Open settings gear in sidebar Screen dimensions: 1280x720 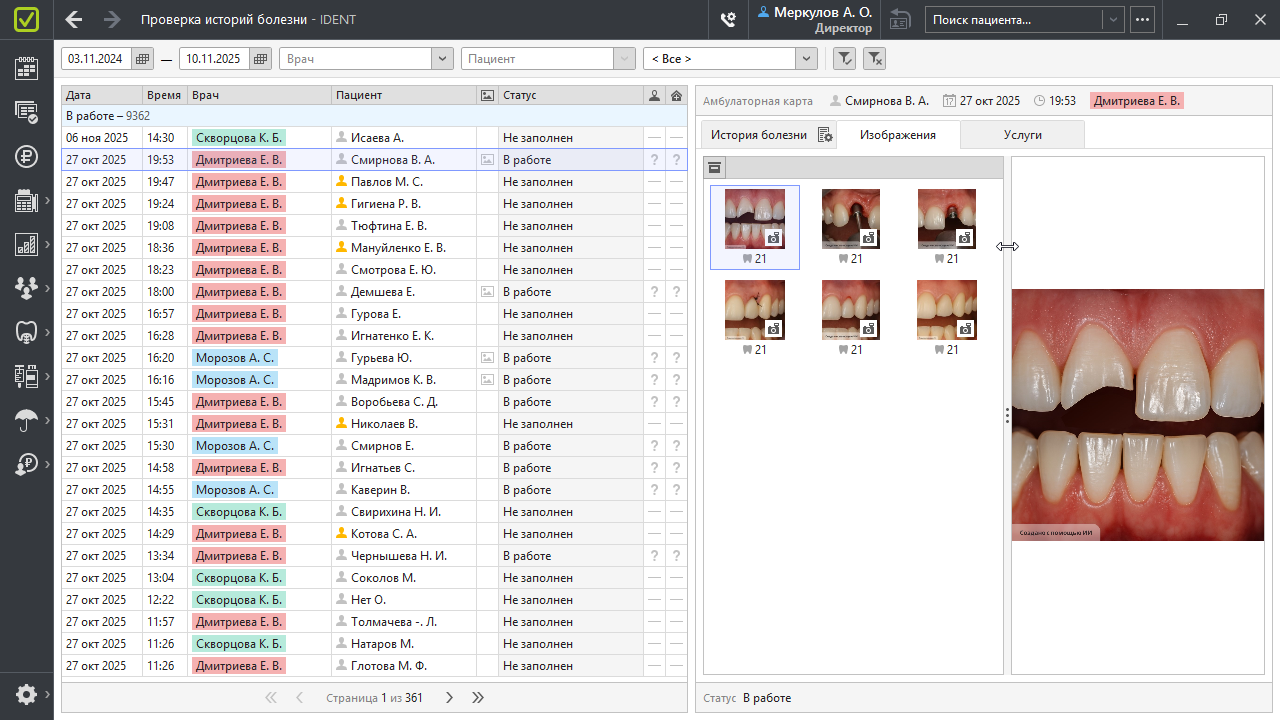click(26, 694)
